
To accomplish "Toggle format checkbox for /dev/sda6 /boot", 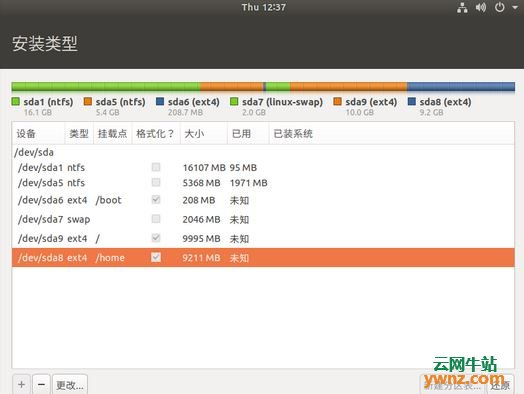I will 156,200.
